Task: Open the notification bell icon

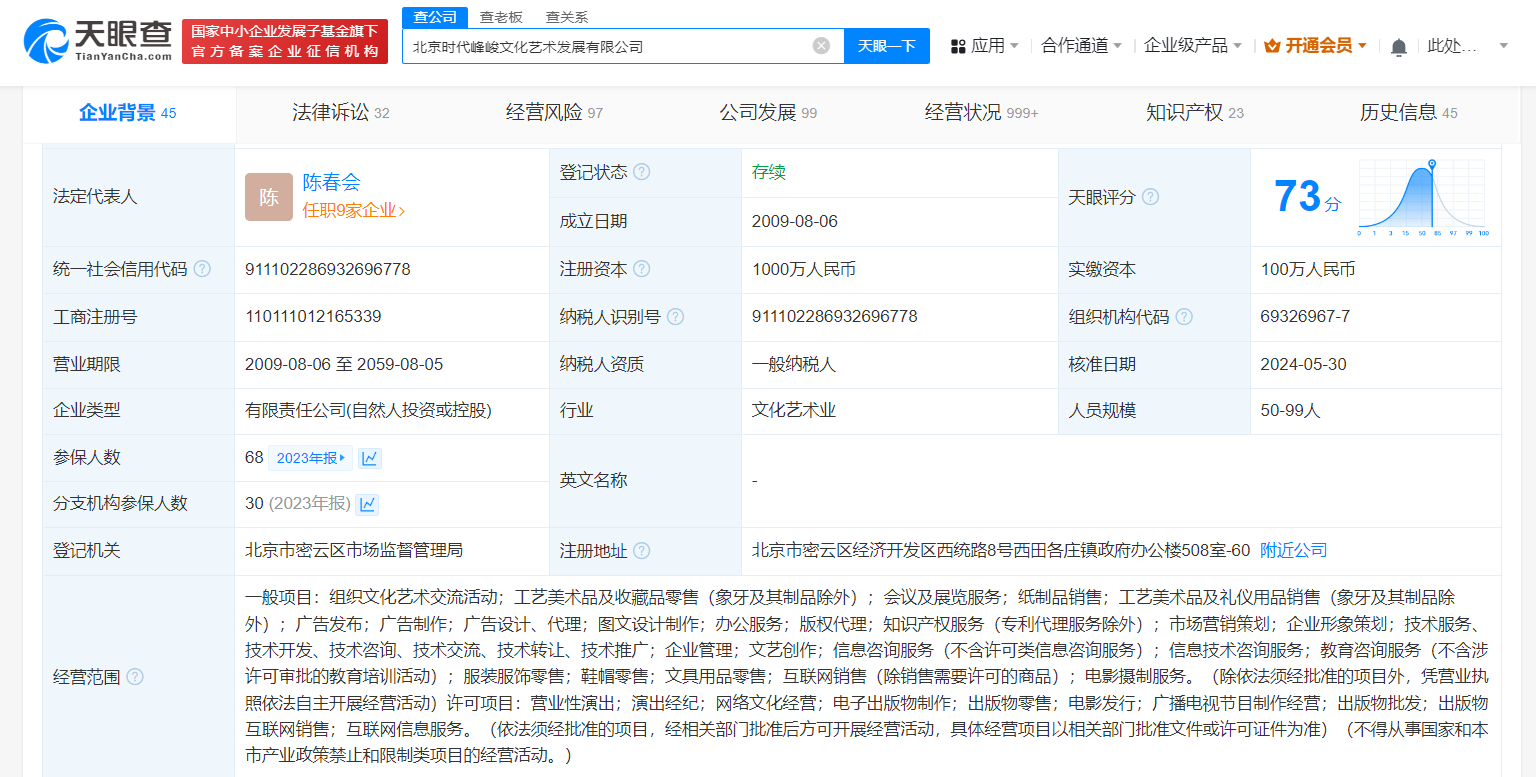Action: coord(1398,46)
